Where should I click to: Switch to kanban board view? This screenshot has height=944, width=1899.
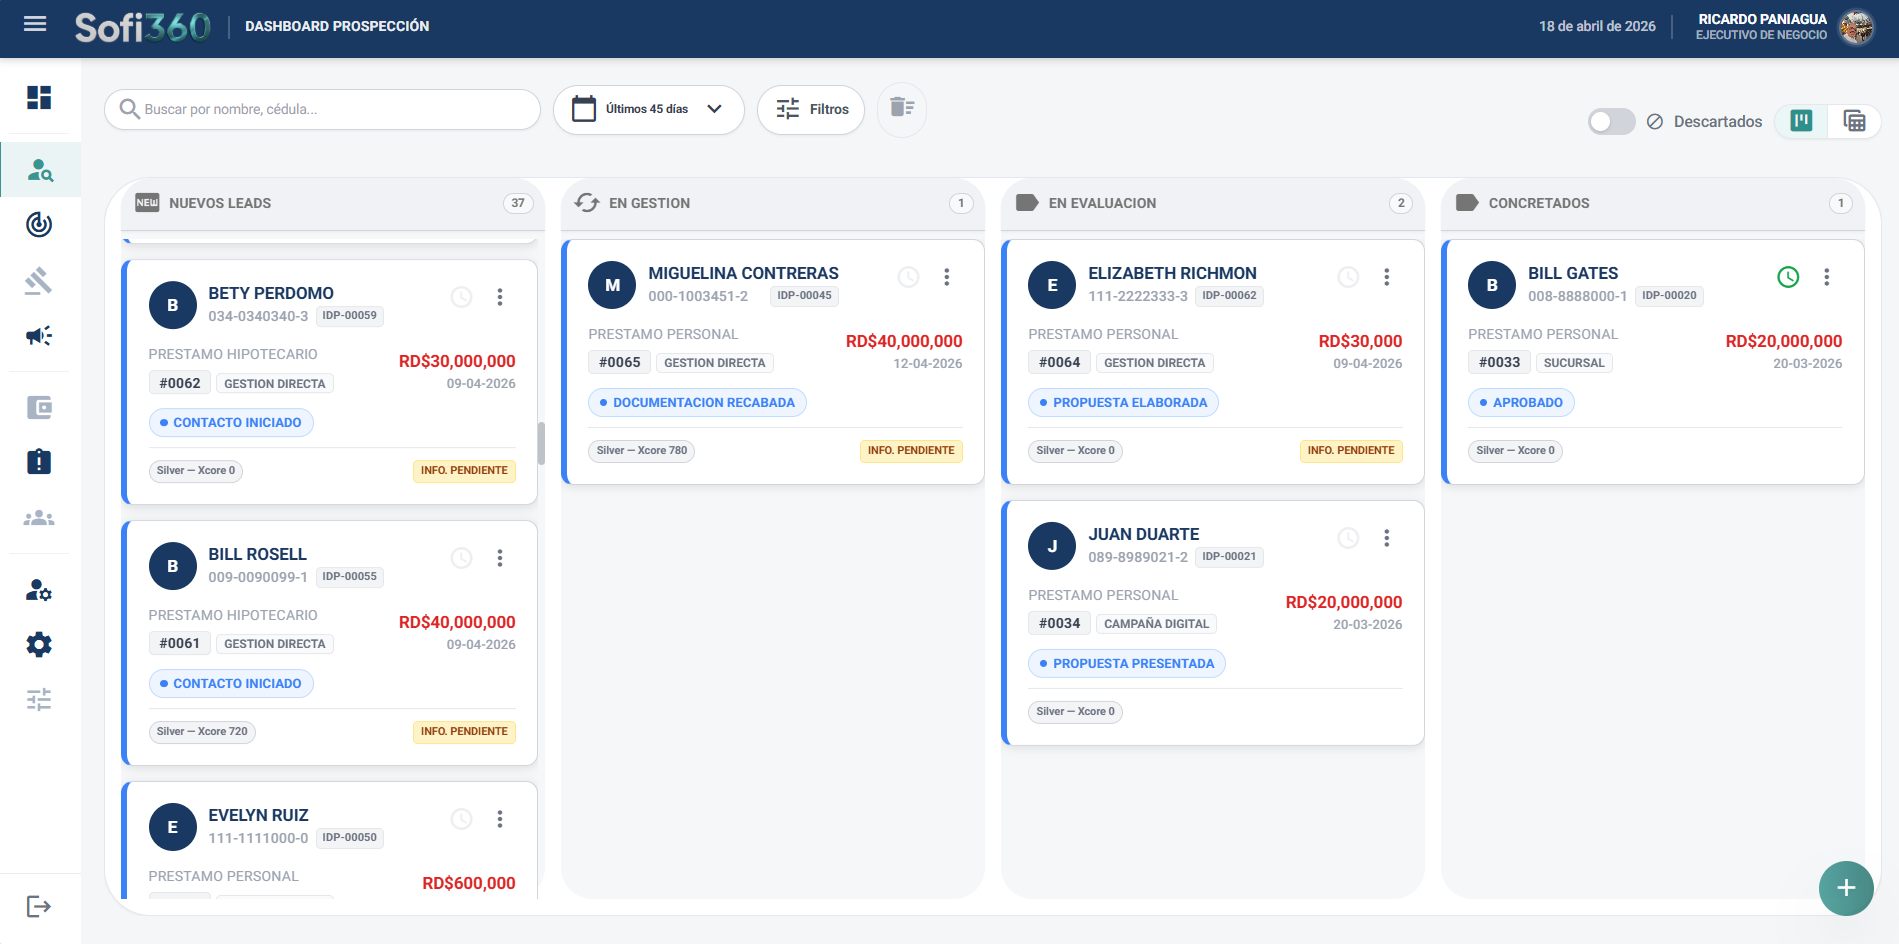click(1801, 121)
